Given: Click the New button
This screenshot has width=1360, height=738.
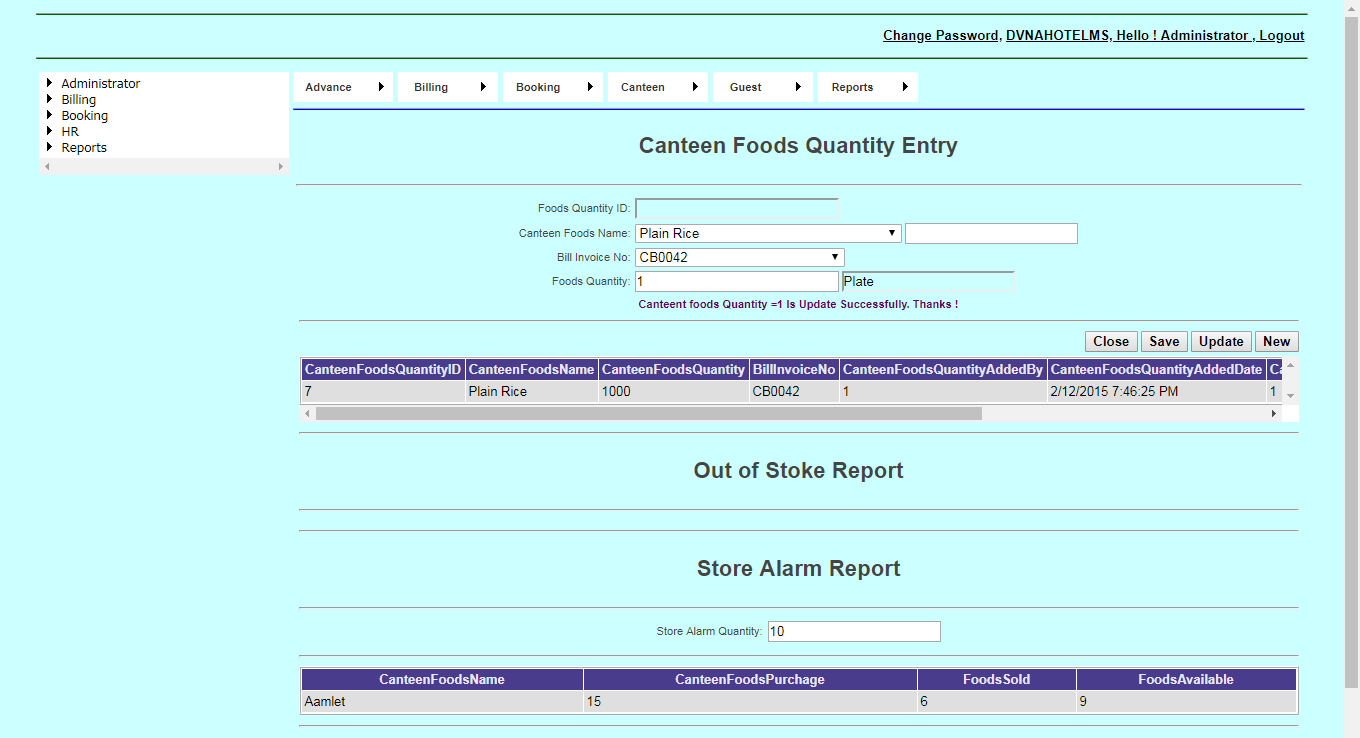Looking at the screenshot, I should 1276,341.
